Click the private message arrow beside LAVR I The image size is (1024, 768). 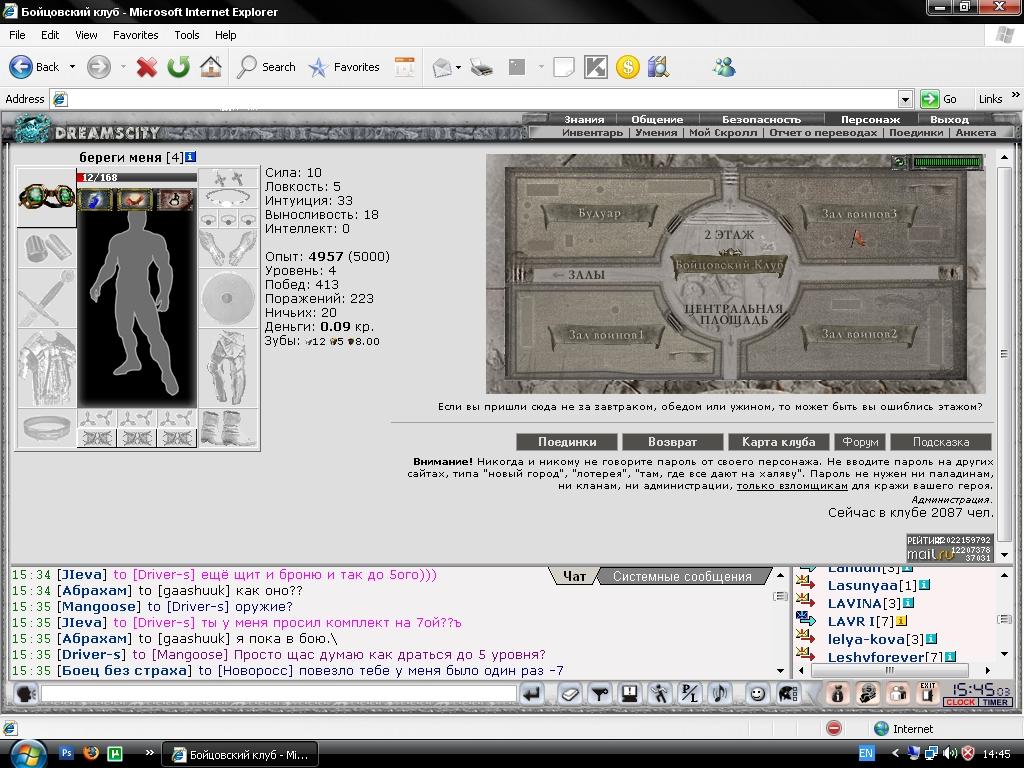pyautogui.click(x=806, y=620)
